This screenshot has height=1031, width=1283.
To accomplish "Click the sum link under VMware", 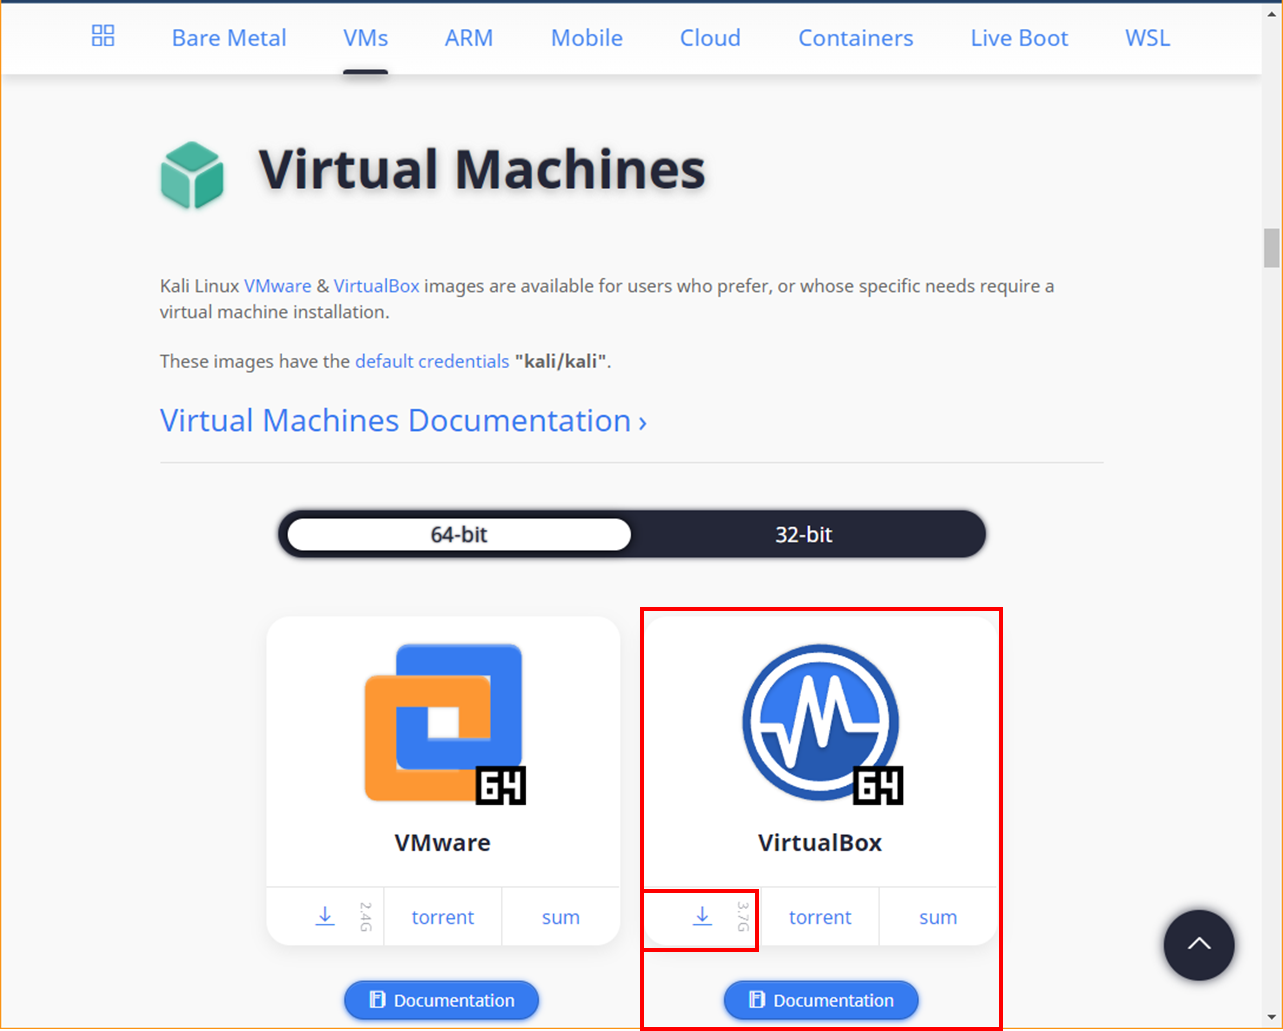I will 560,916.
